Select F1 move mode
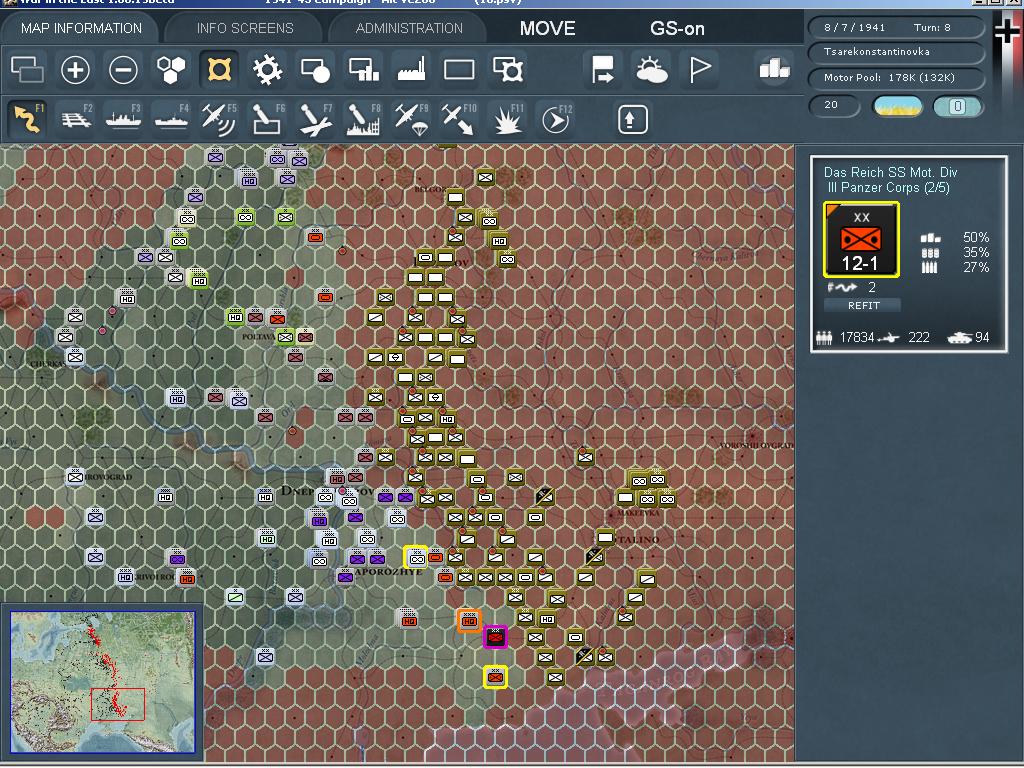This screenshot has width=1024, height=768. click(x=27, y=119)
